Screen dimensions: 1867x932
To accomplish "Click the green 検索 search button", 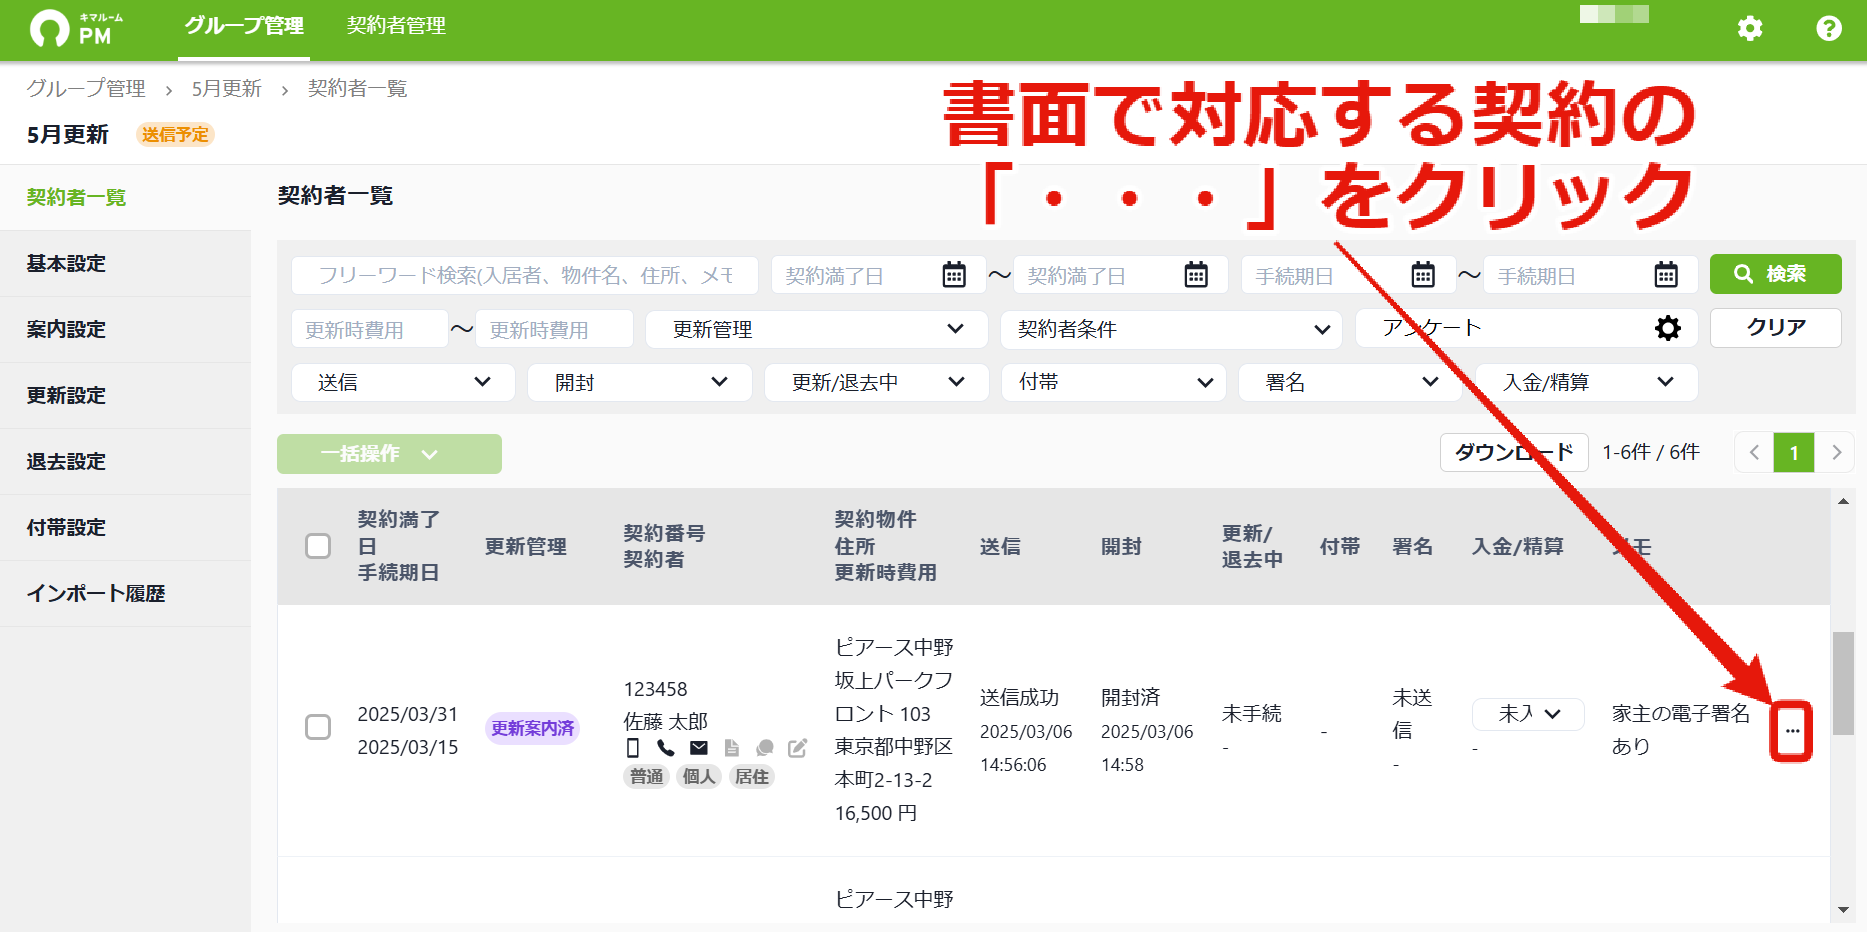I will 1775,274.
